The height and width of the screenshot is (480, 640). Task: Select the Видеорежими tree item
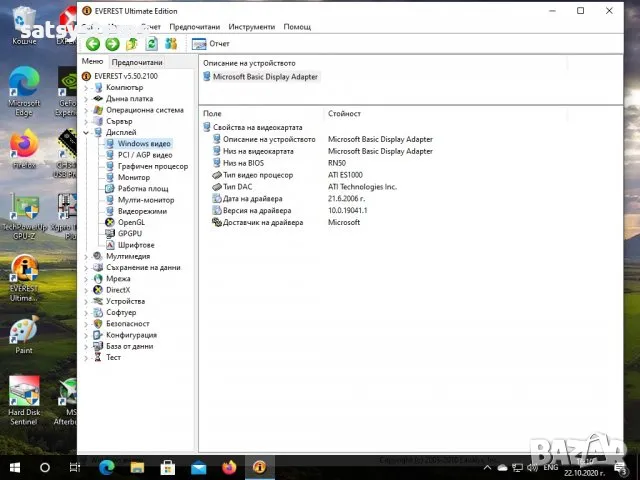pos(142,211)
